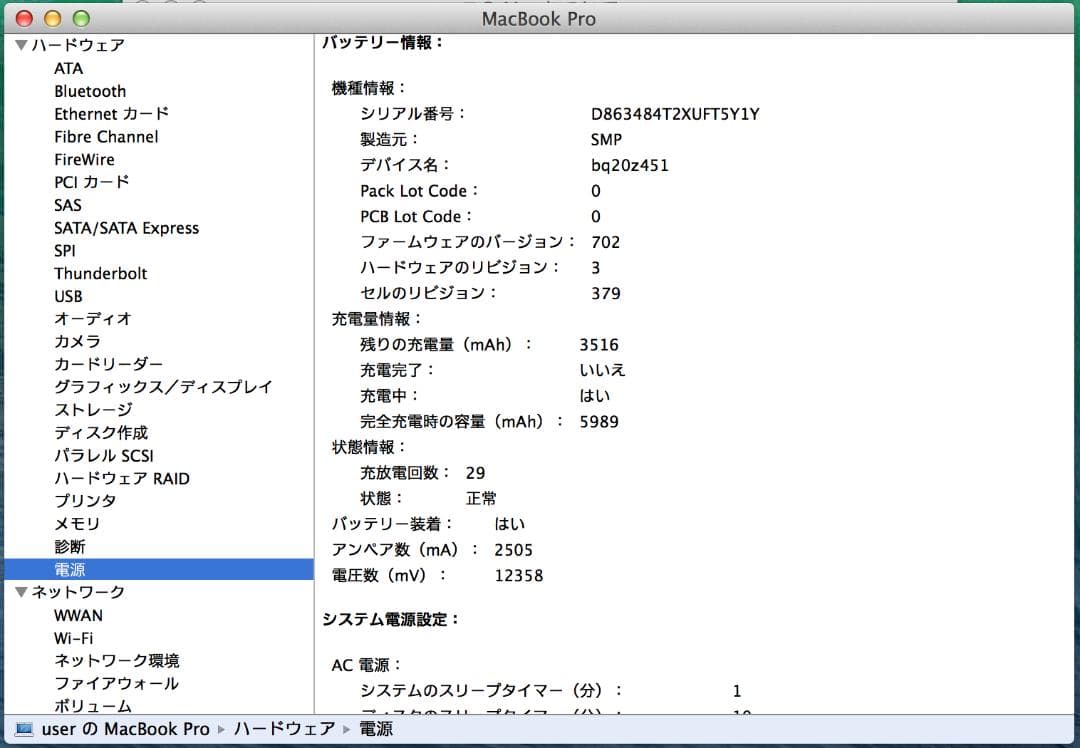The width and height of the screenshot is (1080, 748).
Task: View Wi-Fi details under ネットワーク
Action: click(78, 638)
